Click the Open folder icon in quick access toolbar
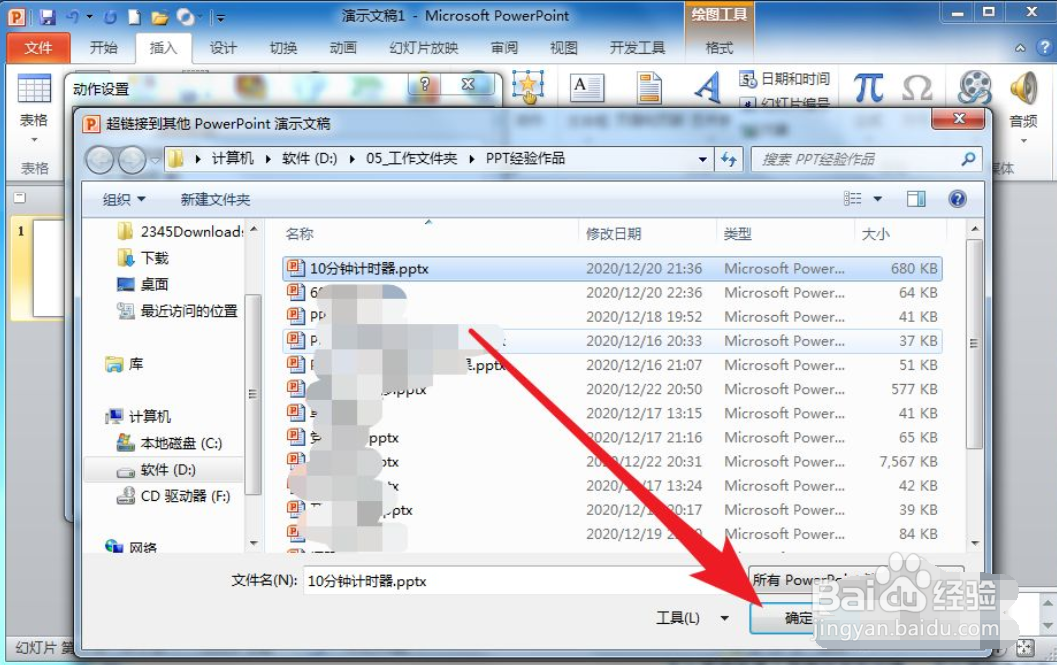This screenshot has width=1057, height=665. (x=160, y=17)
